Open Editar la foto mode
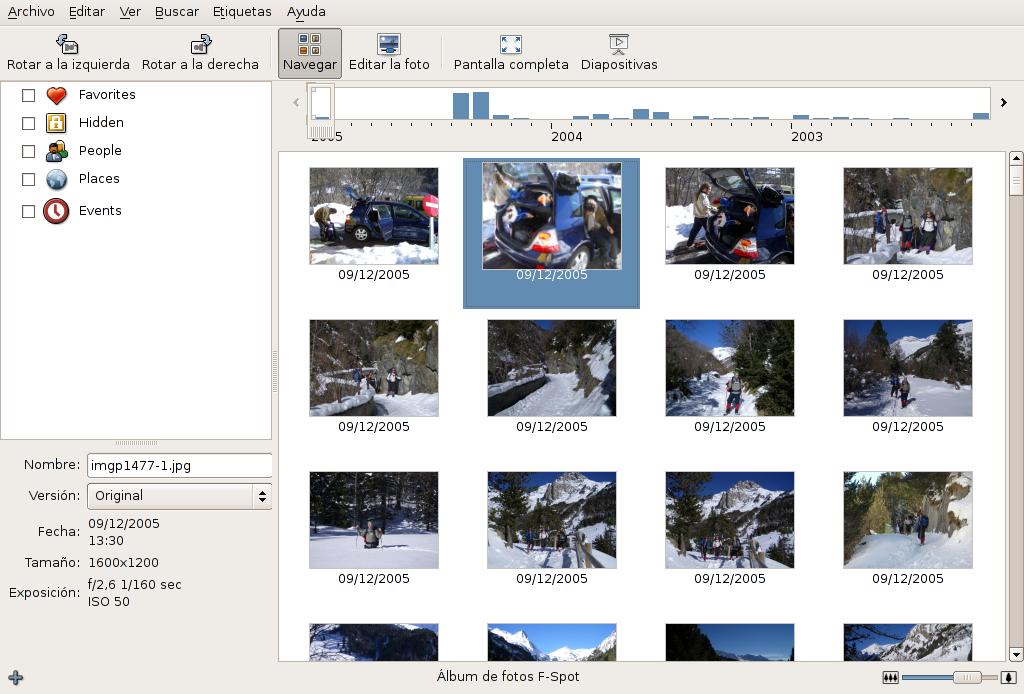The image size is (1024, 694). [389, 53]
